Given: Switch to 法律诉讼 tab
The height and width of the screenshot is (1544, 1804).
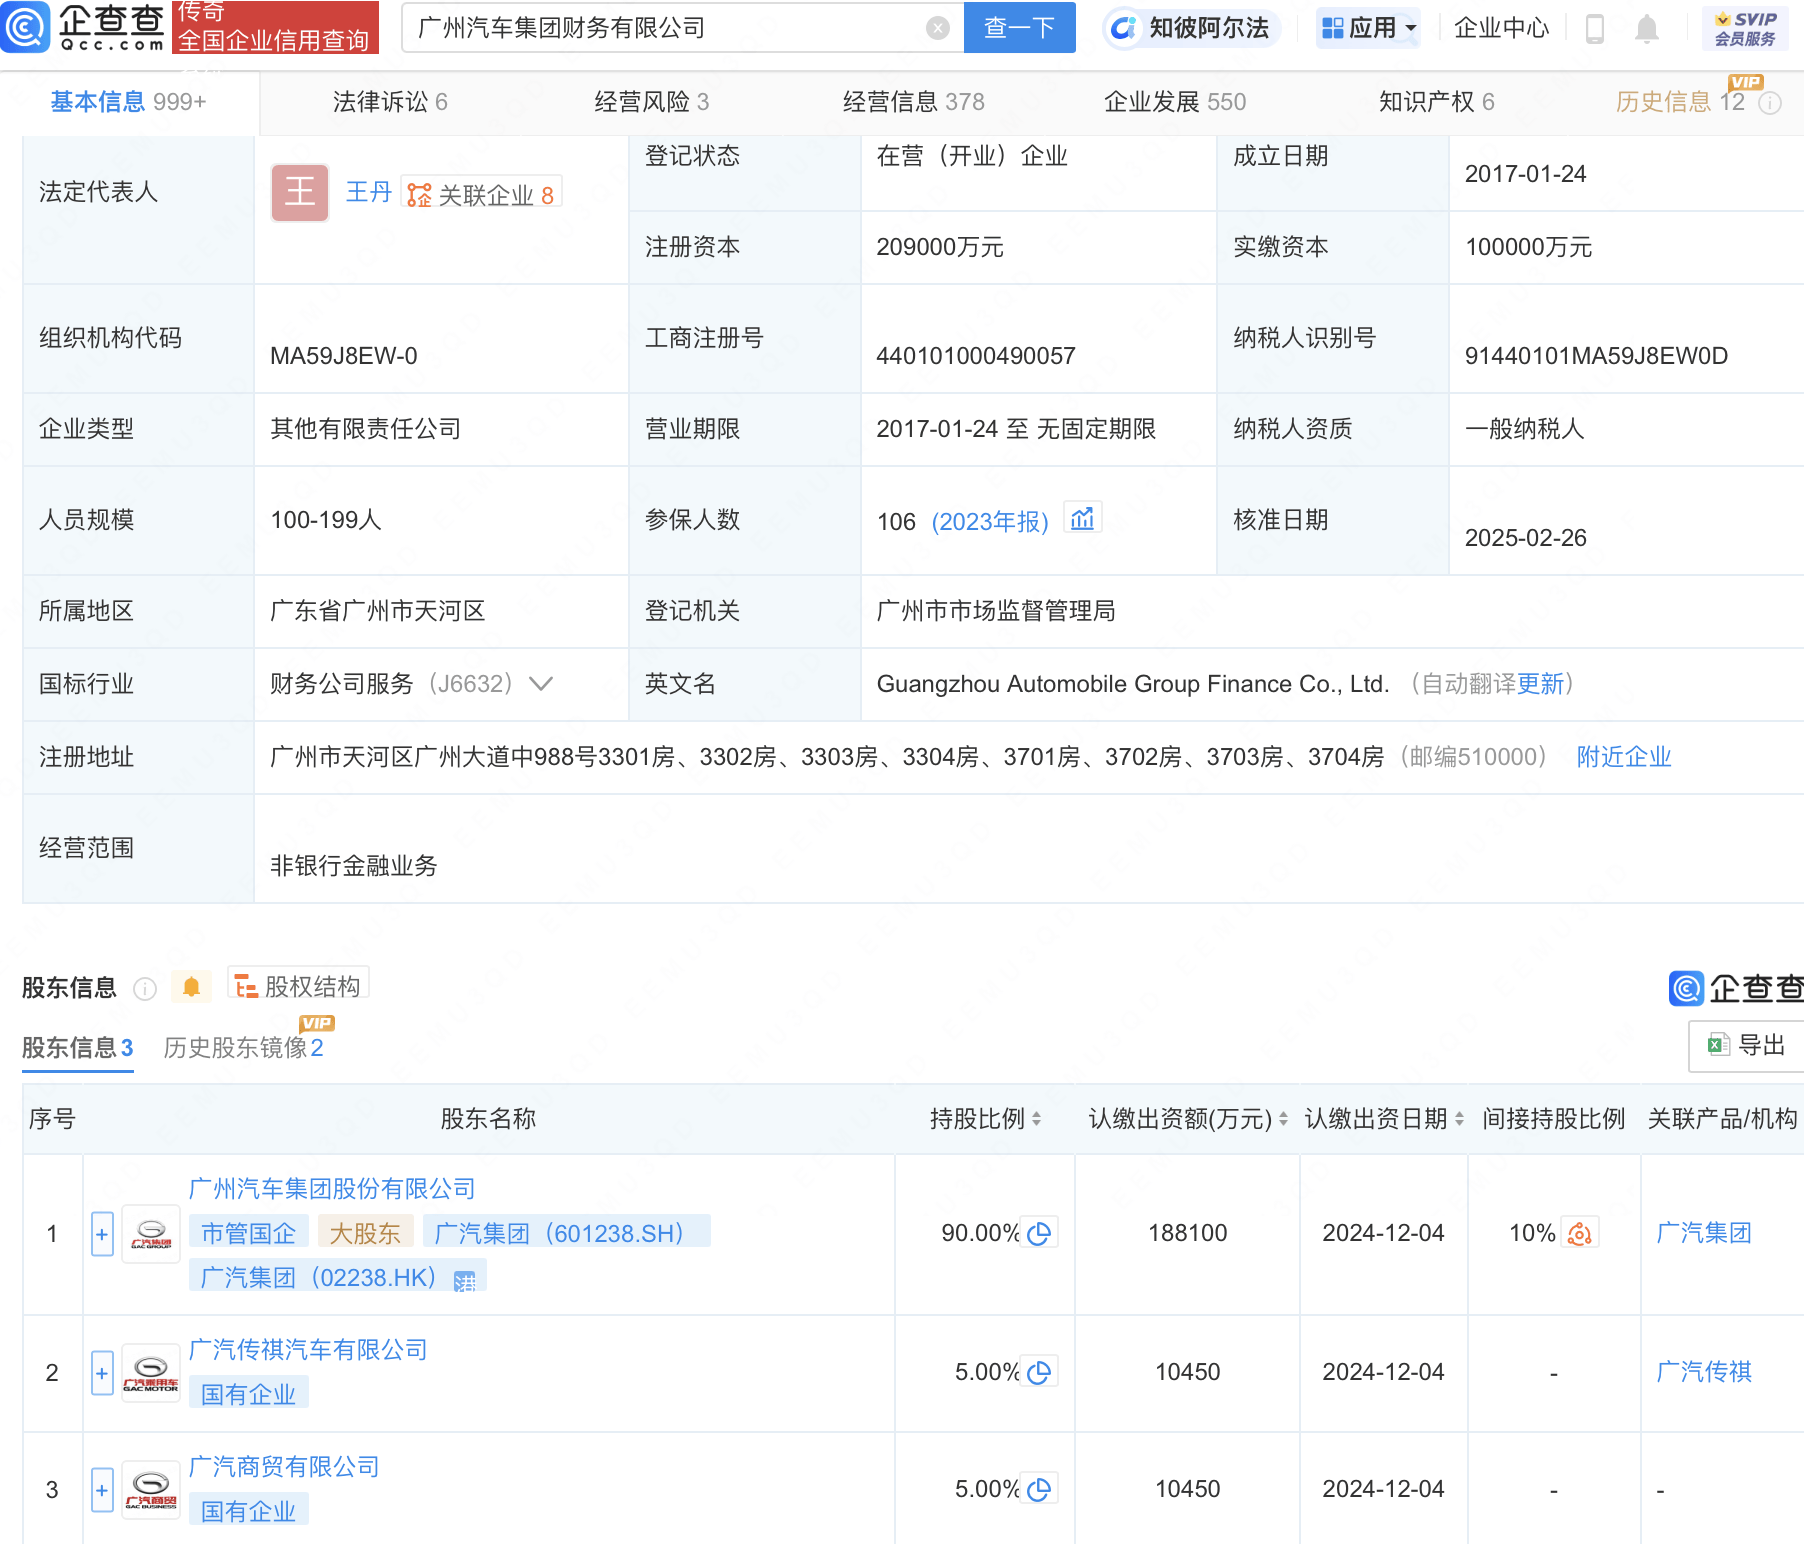Looking at the screenshot, I should 390,102.
